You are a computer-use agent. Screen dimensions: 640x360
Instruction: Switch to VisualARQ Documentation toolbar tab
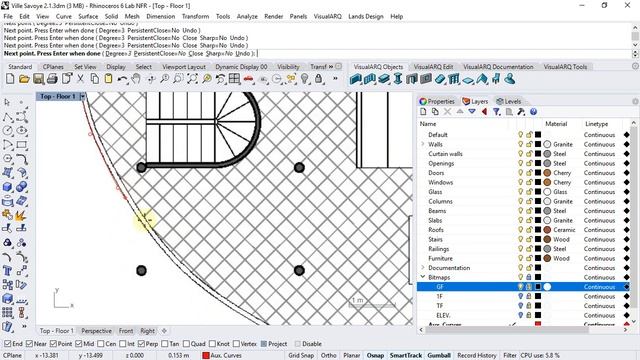(x=498, y=67)
